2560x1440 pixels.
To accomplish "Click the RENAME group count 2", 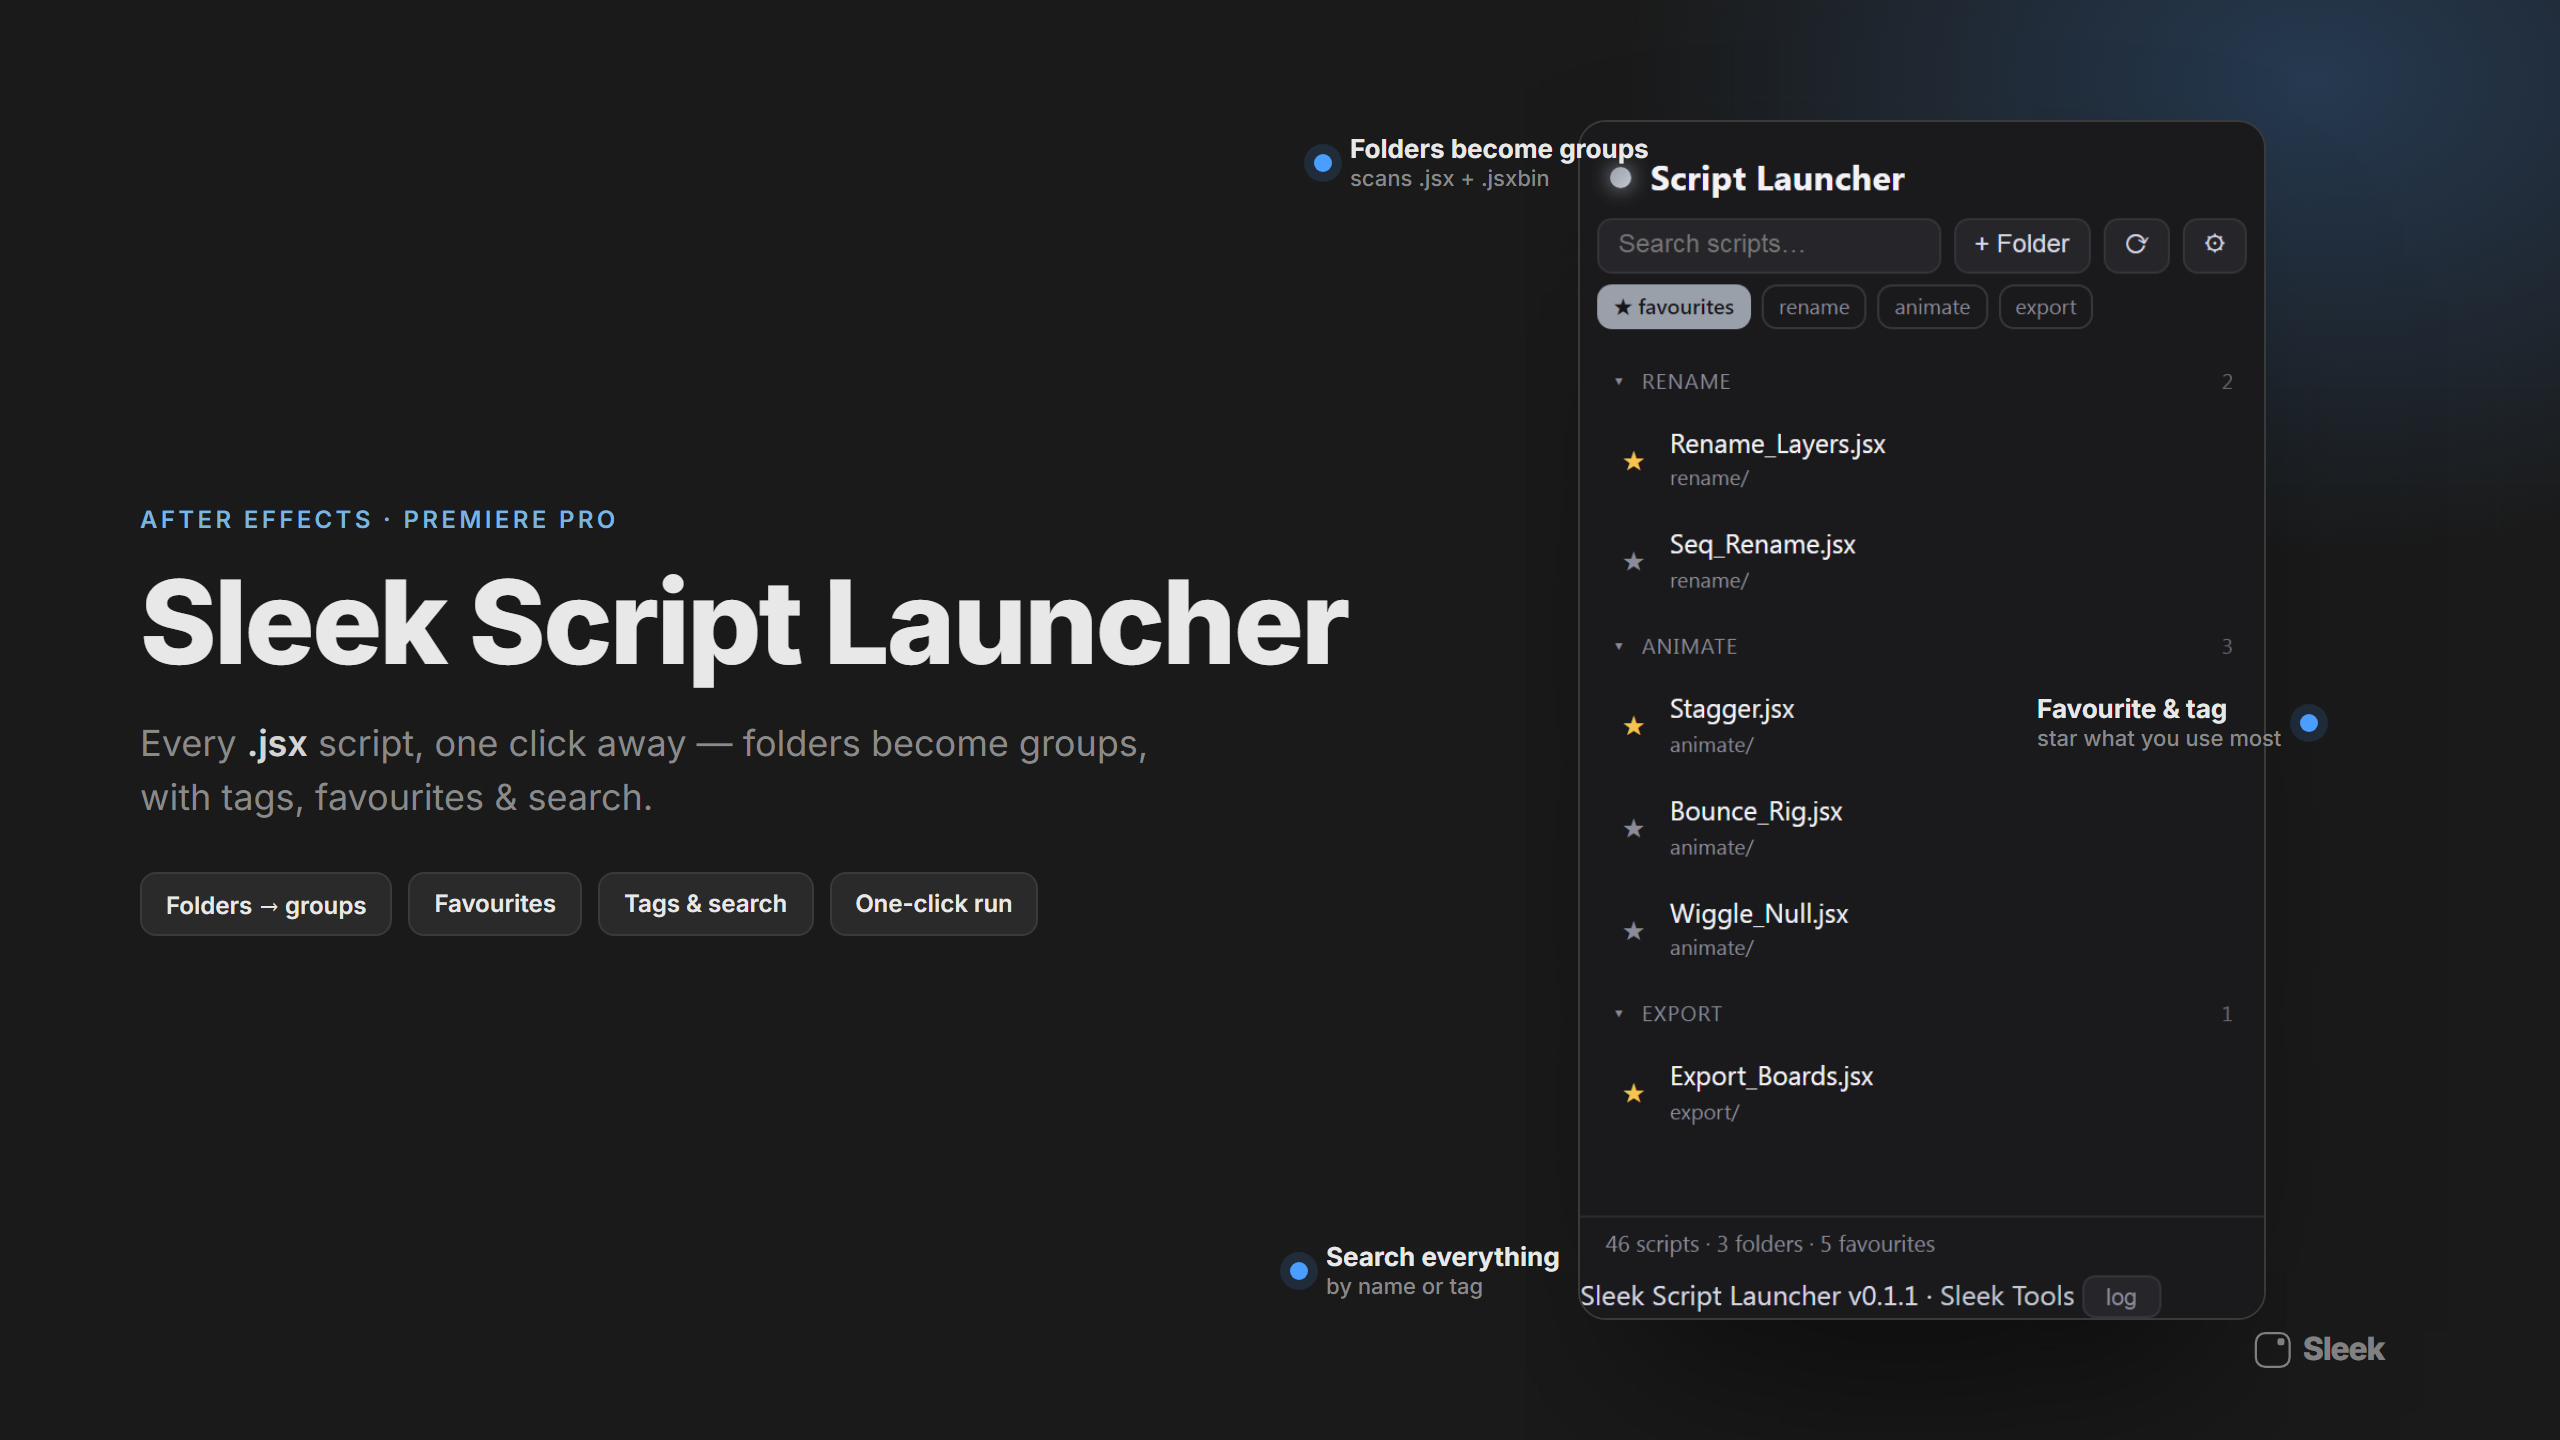I will [2227, 382].
